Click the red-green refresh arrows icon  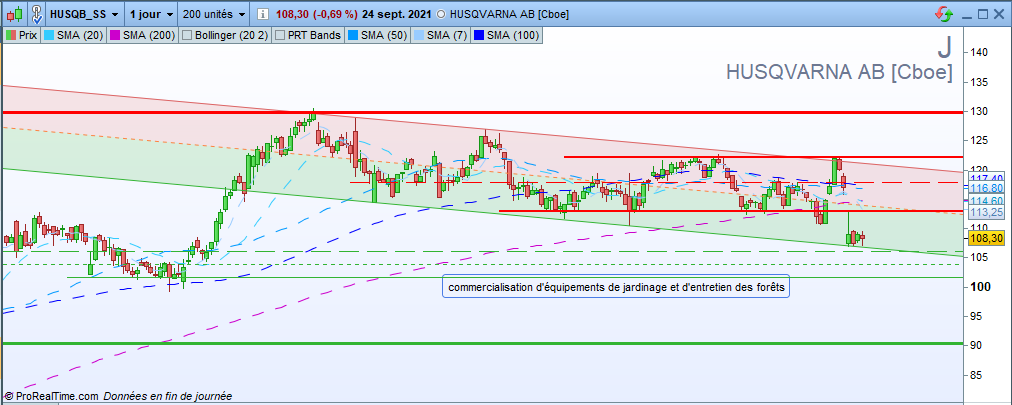point(944,14)
